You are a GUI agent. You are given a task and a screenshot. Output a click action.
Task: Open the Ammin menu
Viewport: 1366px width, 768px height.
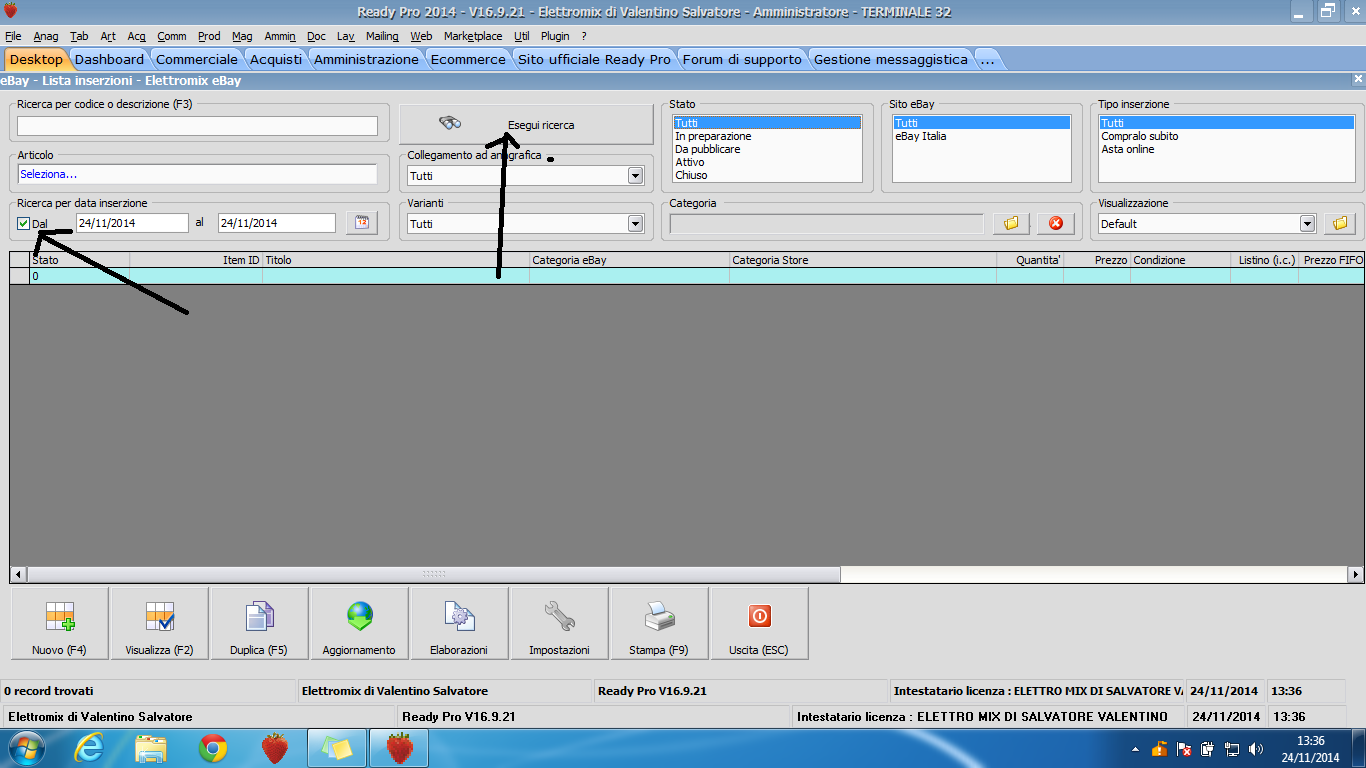tap(280, 36)
